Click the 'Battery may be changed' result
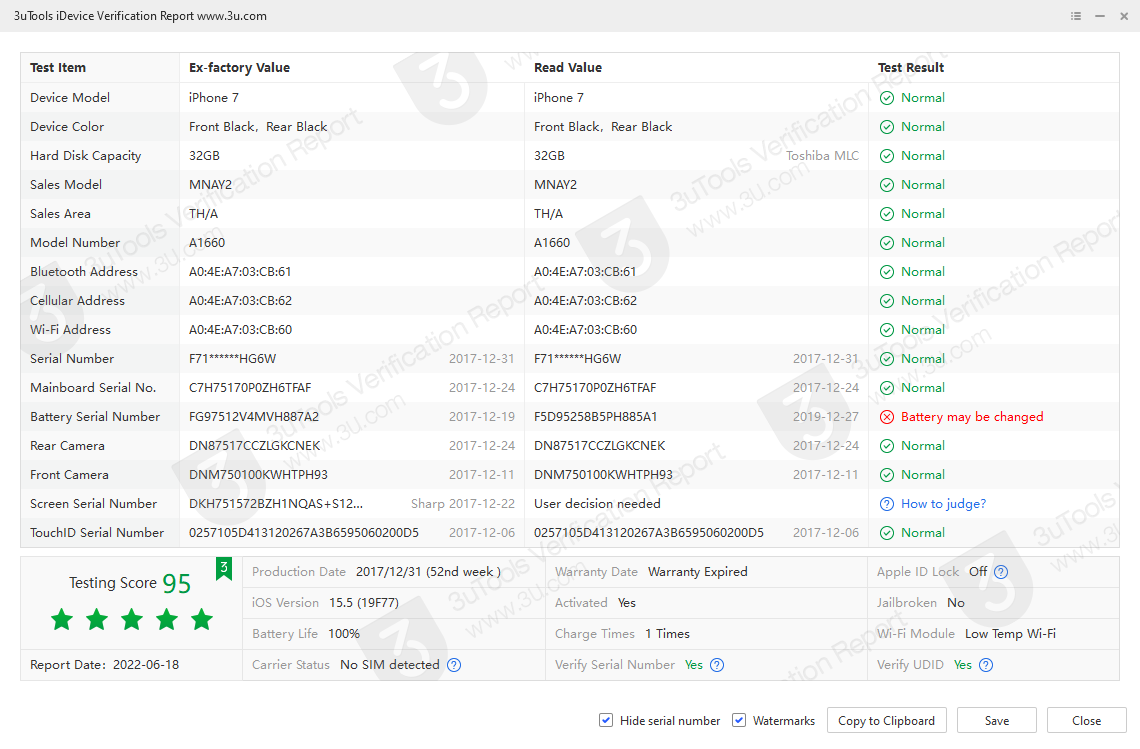Image resolution: width=1140 pixels, height=749 pixels. point(972,417)
